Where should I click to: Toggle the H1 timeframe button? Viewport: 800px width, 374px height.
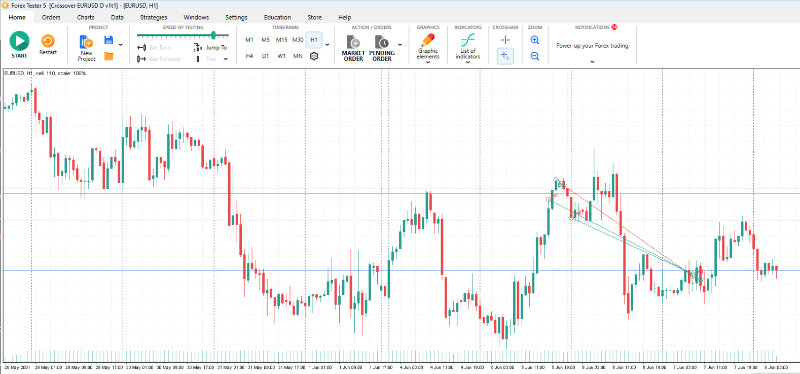(314, 40)
